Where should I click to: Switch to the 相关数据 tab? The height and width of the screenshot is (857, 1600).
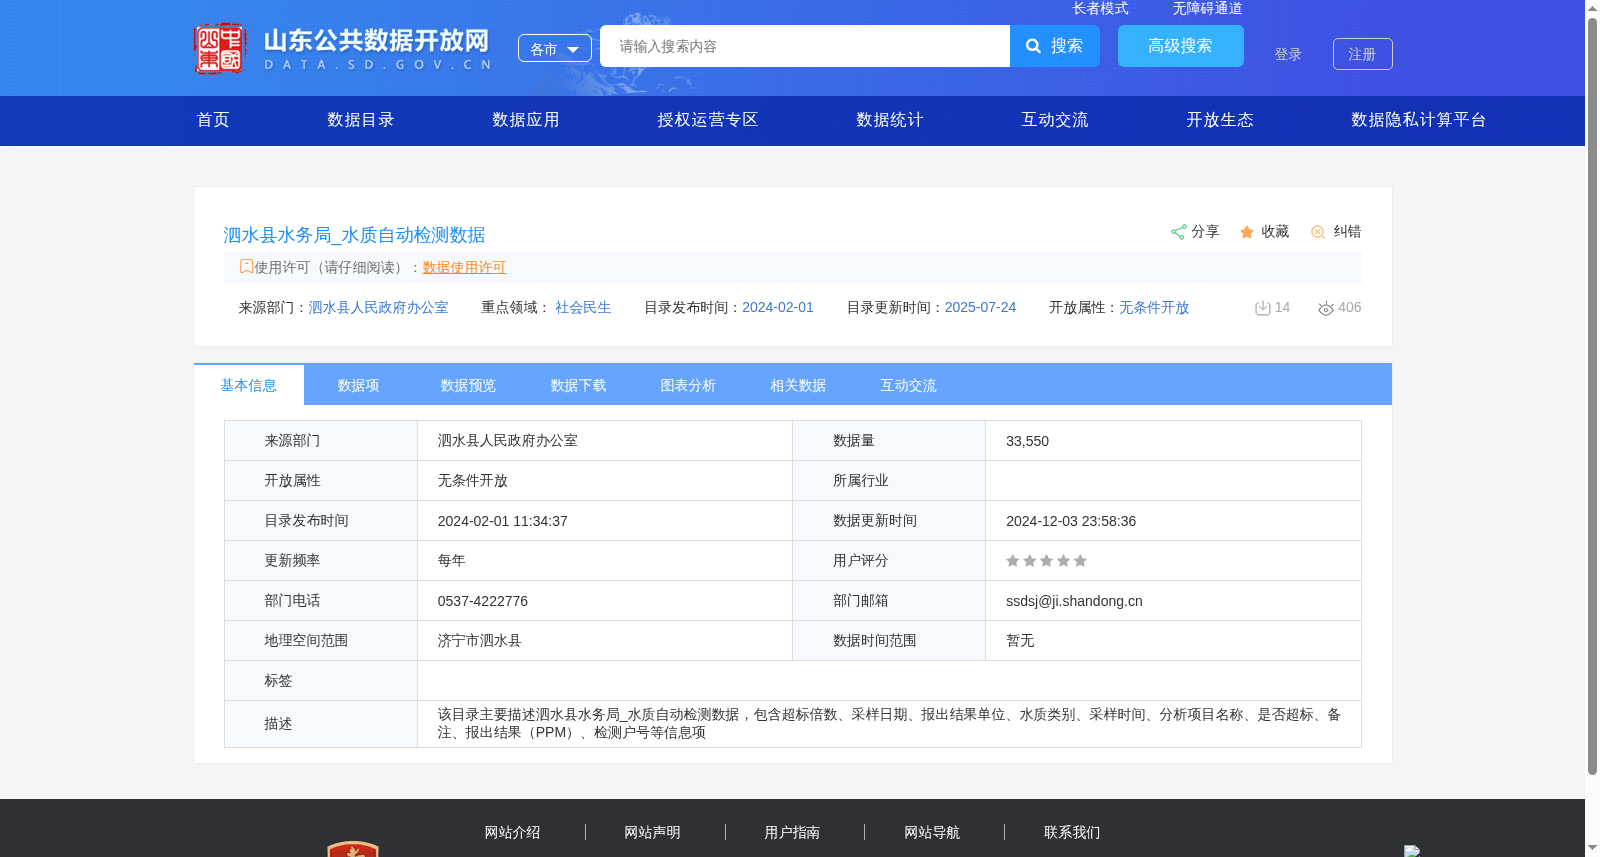pos(799,385)
